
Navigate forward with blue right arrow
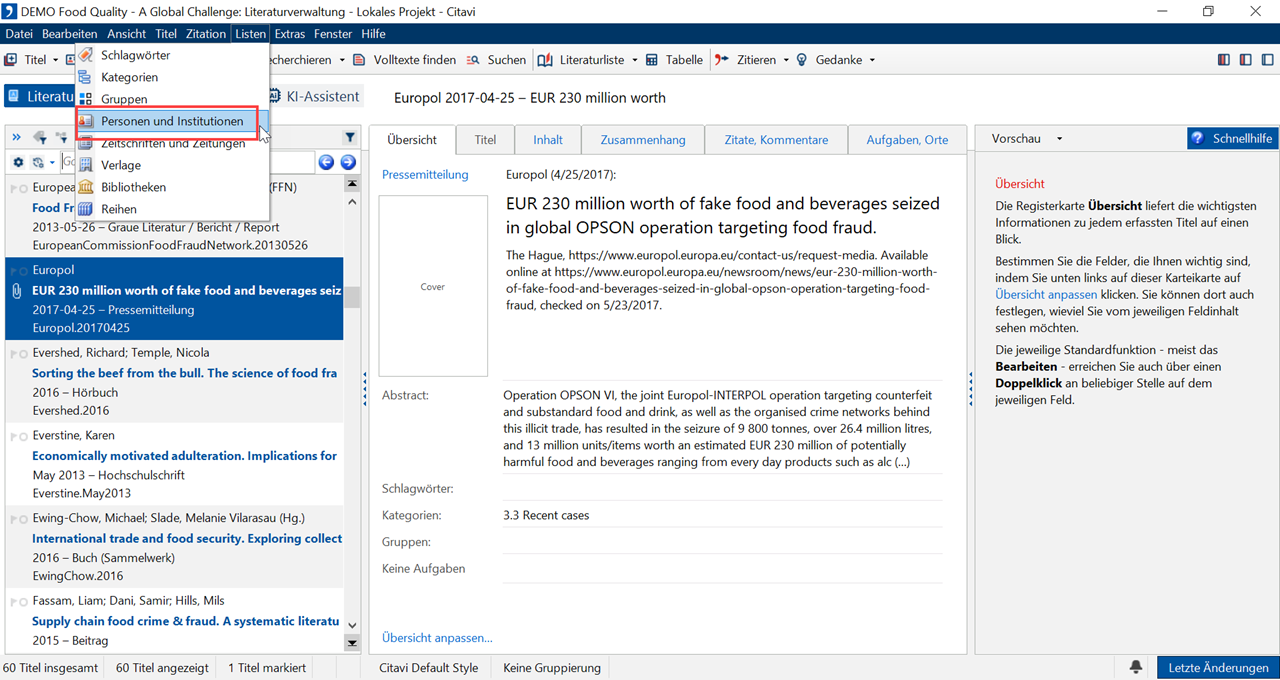point(348,162)
